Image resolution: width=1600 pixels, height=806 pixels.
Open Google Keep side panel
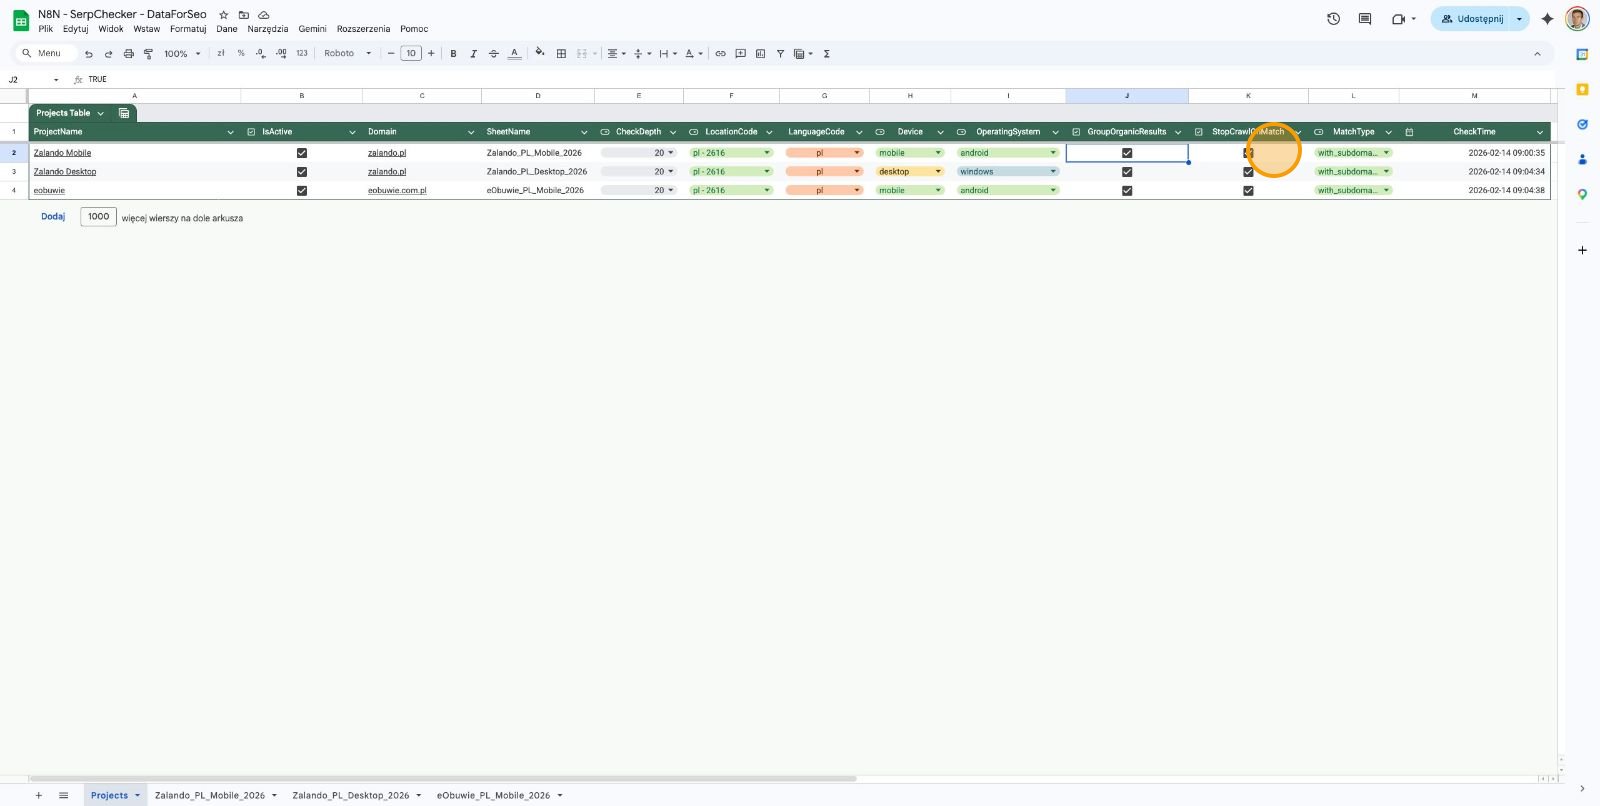pyautogui.click(x=1582, y=89)
